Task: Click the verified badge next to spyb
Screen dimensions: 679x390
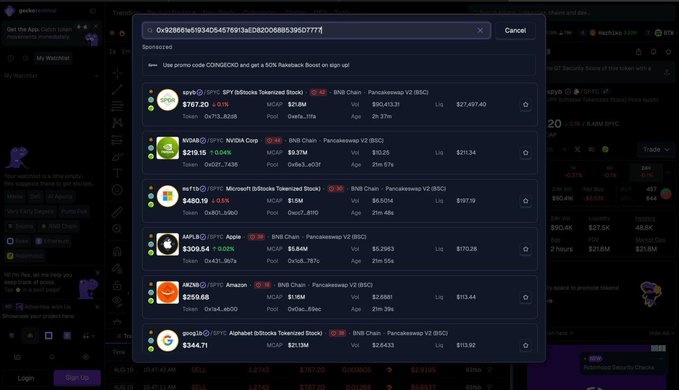Action: (x=200, y=92)
